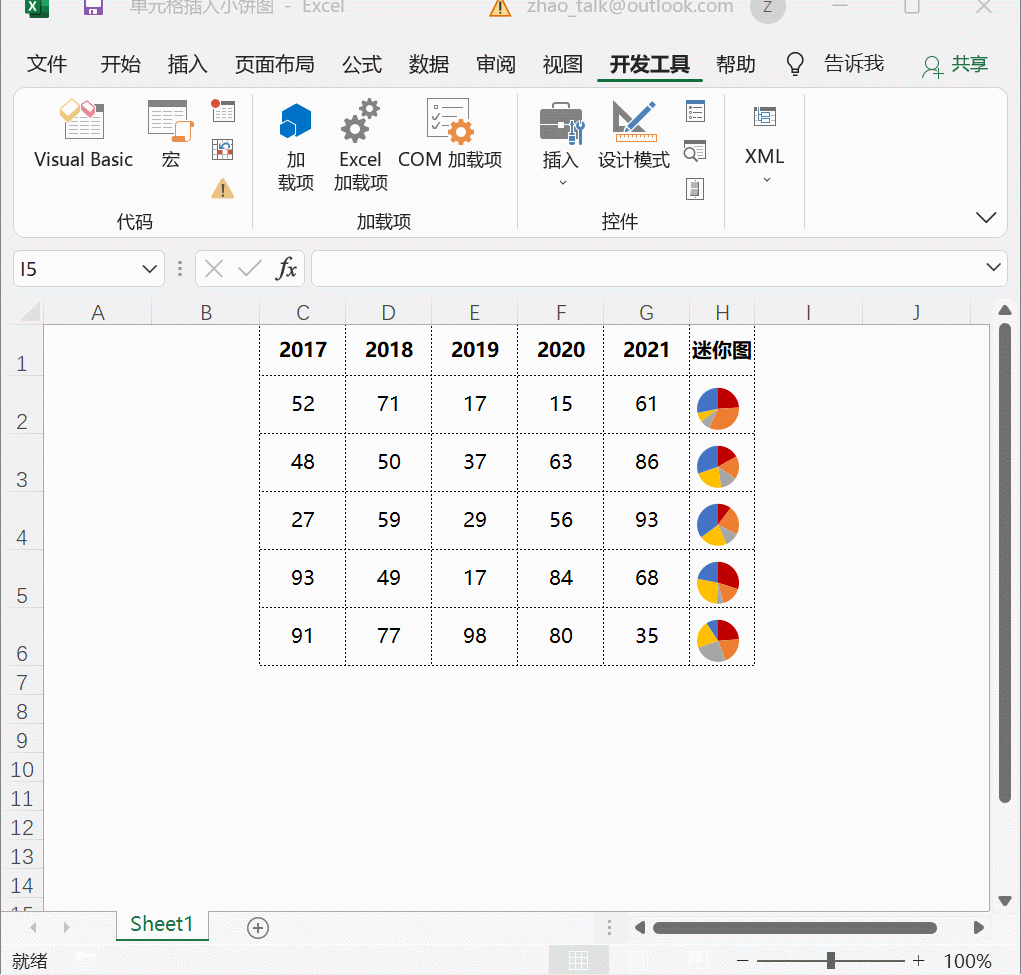The height and width of the screenshot is (975, 1021).
Task: Click the Save icon in title bar
Action: pyautogui.click(x=93, y=7)
